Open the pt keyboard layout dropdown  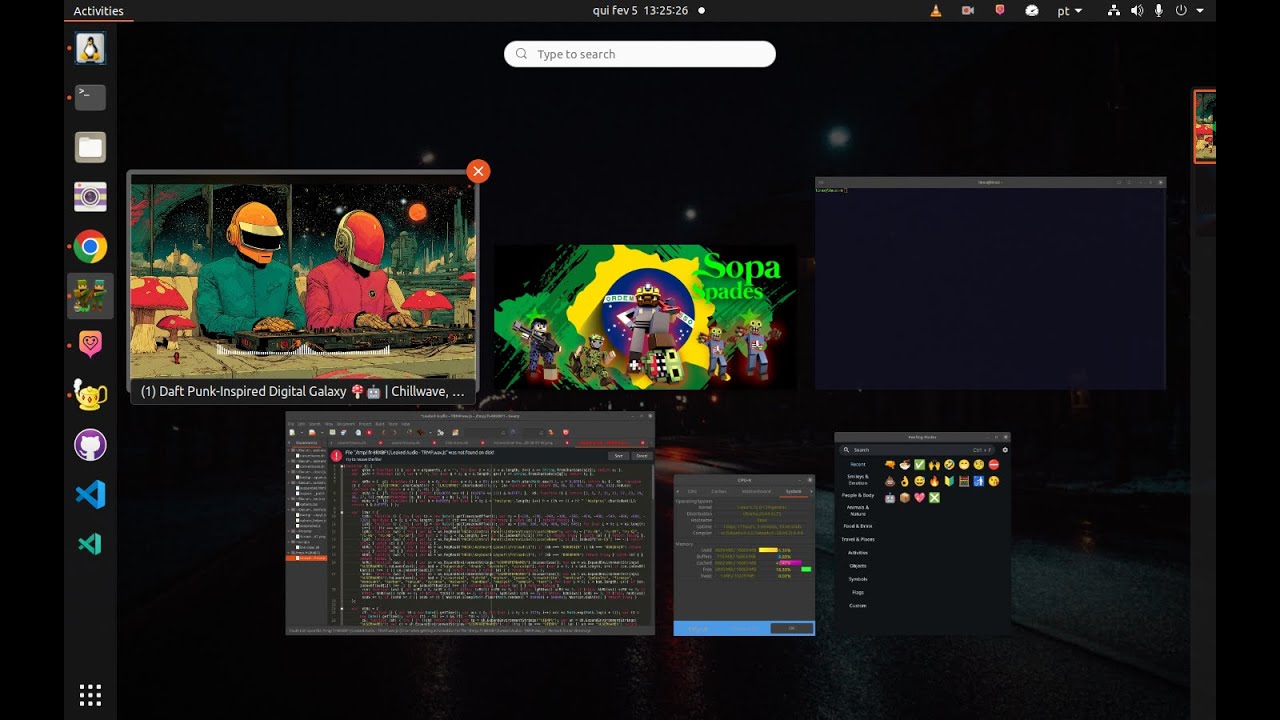[x=1069, y=11]
